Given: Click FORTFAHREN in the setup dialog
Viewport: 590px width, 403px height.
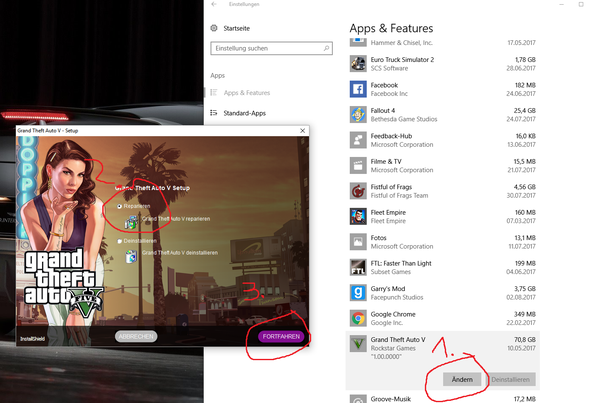Looking at the screenshot, I should point(281,336).
